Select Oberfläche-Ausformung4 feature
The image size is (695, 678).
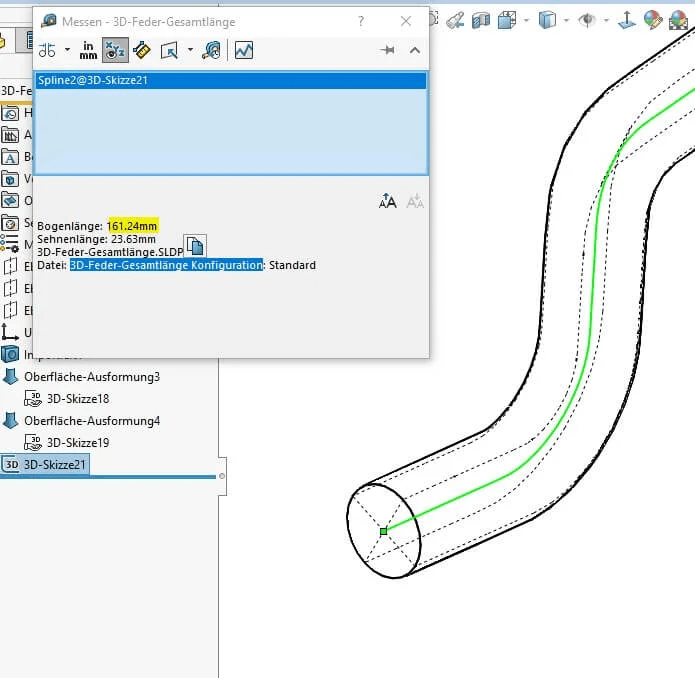[91, 421]
